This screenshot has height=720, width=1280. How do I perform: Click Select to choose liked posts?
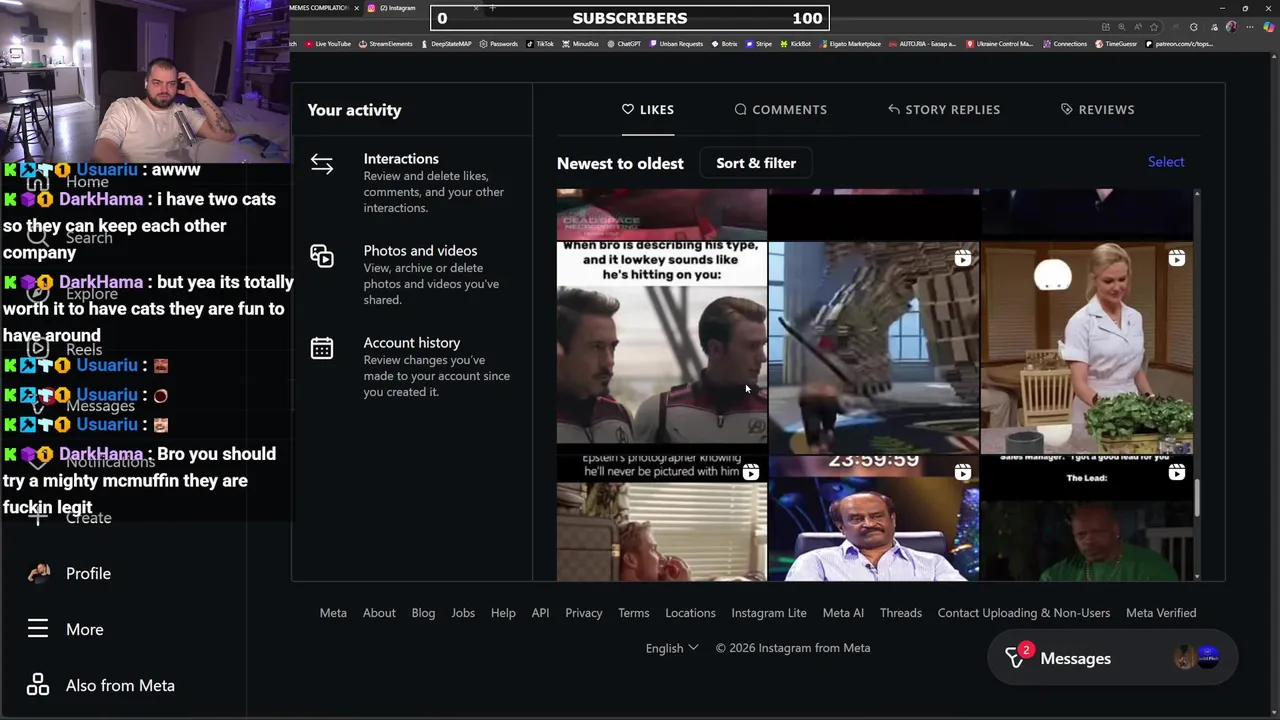(x=1166, y=162)
